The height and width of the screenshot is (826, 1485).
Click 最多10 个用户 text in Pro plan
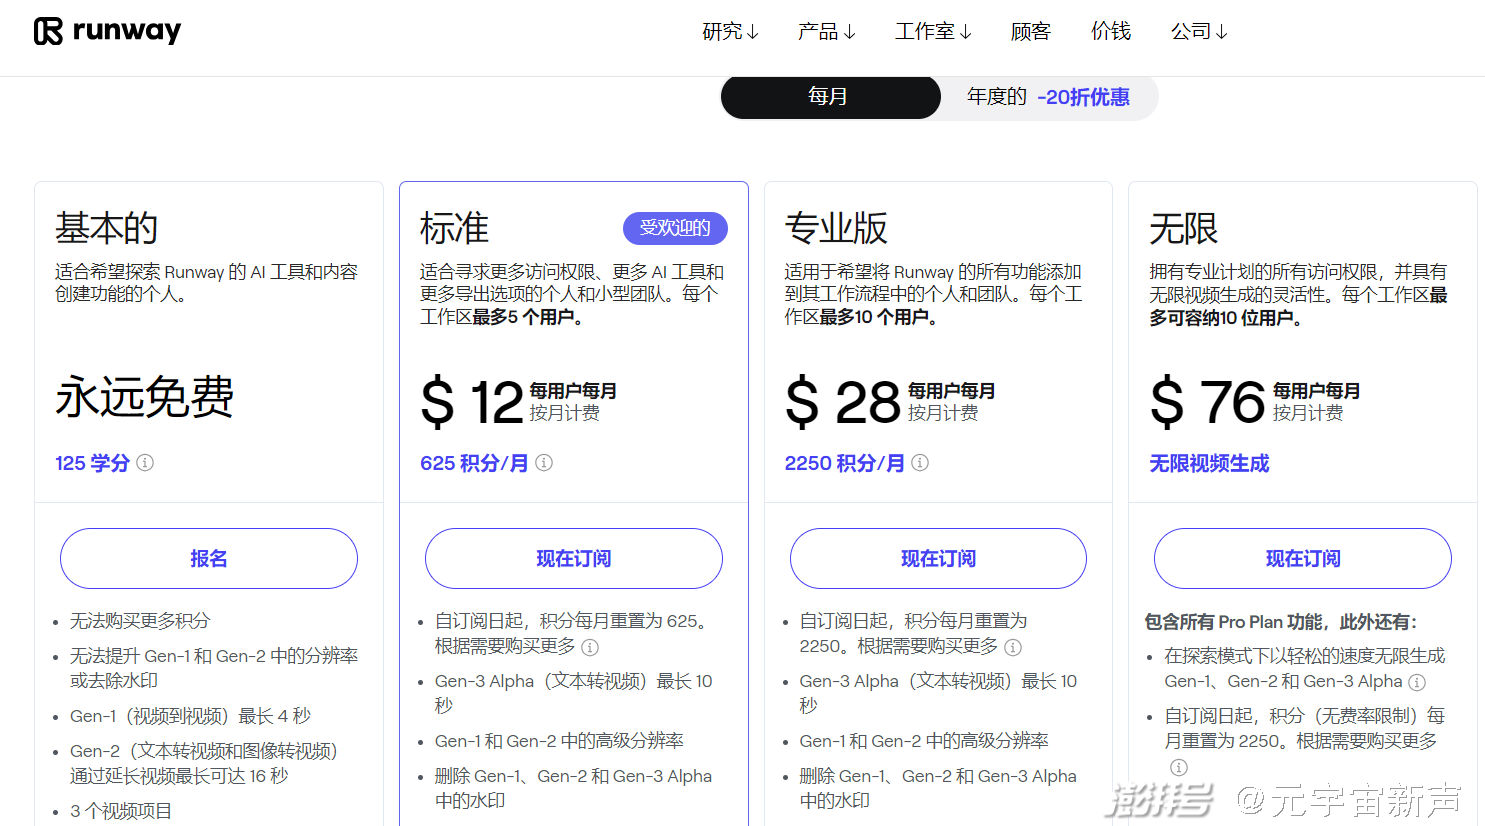(878, 317)
